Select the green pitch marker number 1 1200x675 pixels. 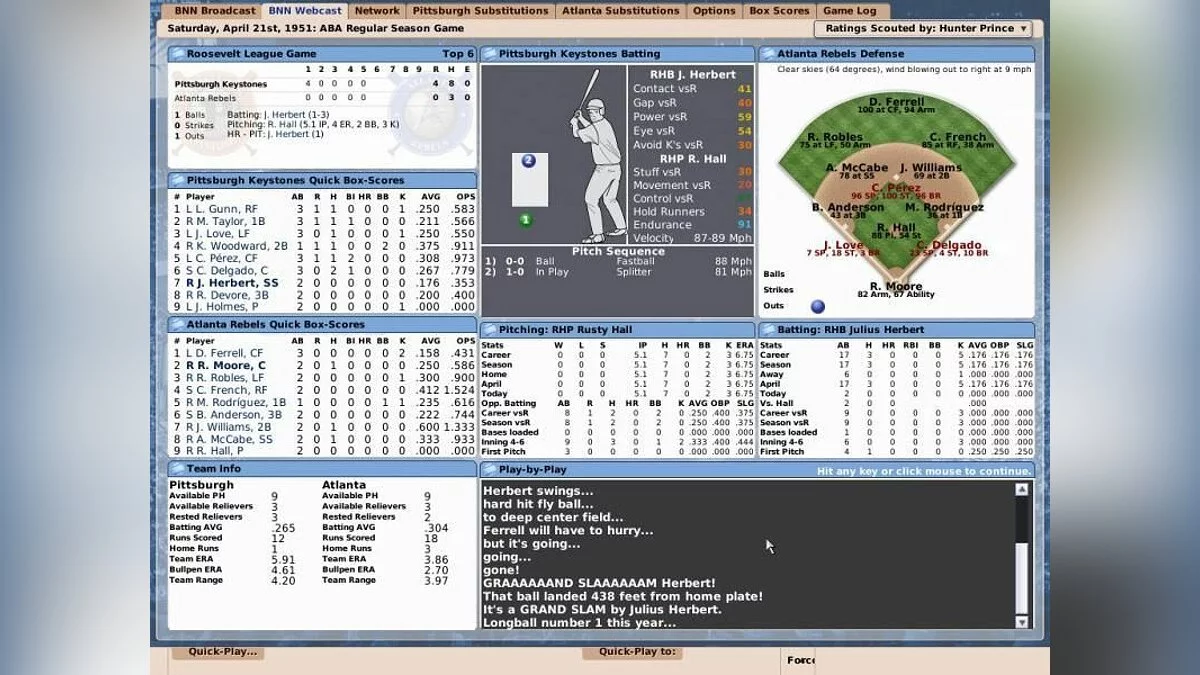526,220
